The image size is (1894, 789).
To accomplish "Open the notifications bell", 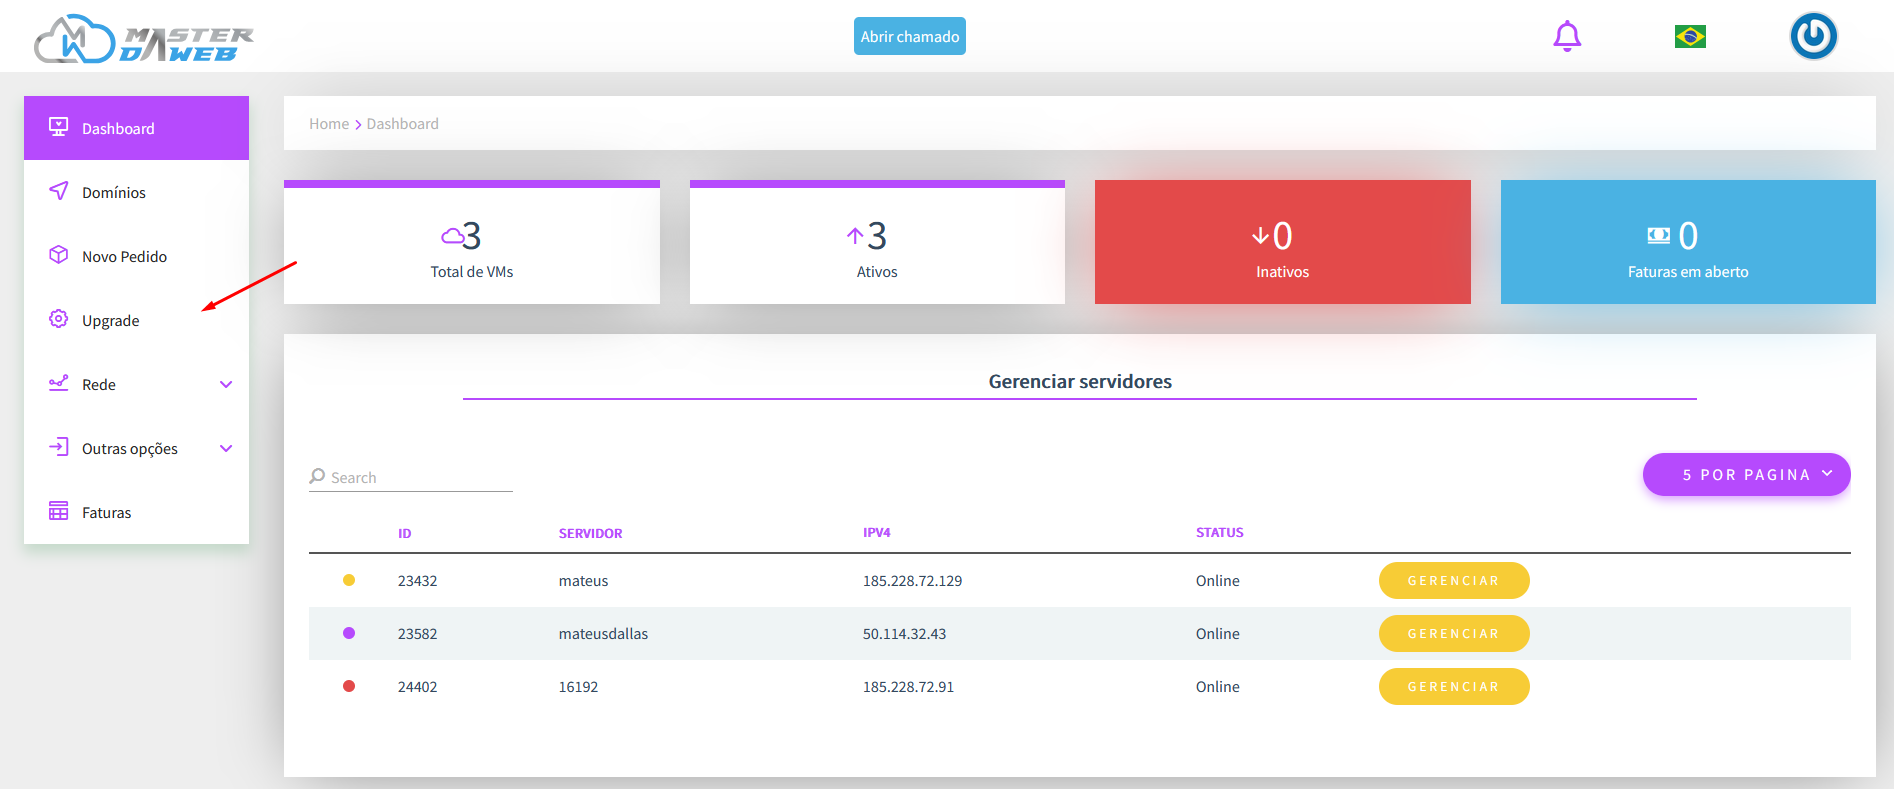I will 1567,36.
